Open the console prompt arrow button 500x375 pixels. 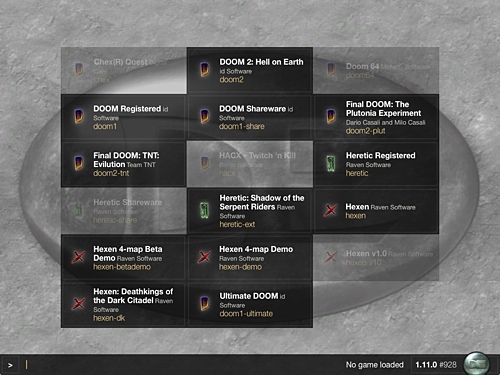(10, 365)
